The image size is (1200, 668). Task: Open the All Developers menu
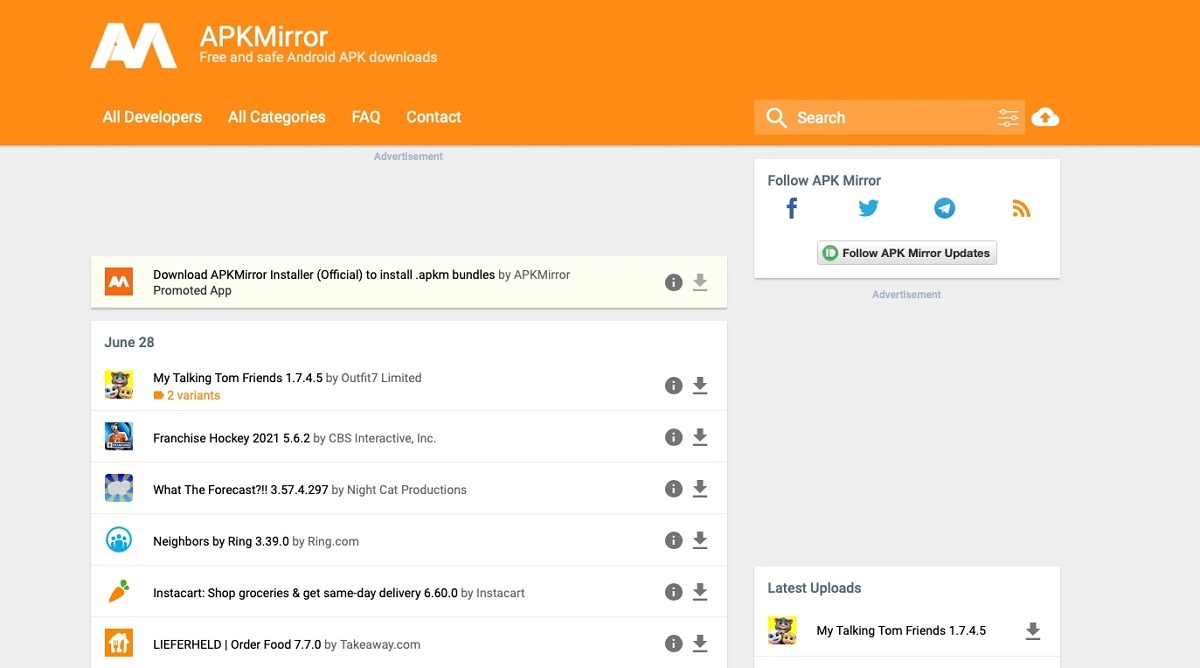[x=152, y=117]
